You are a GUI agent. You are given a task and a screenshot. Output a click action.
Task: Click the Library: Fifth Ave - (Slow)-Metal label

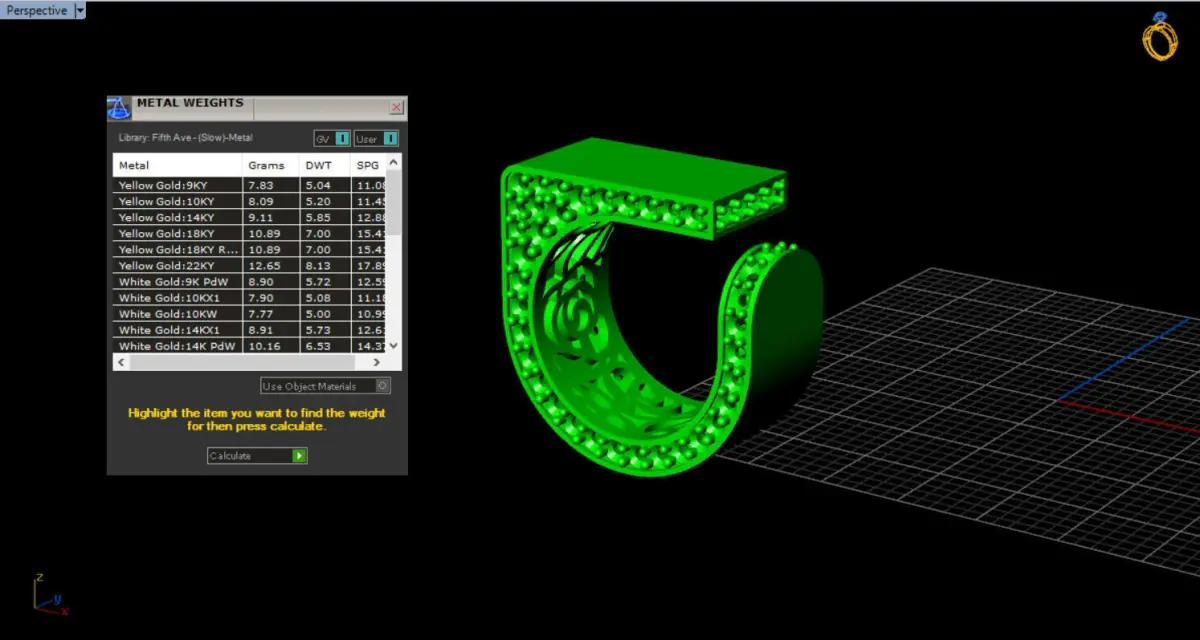click(185, 138)
